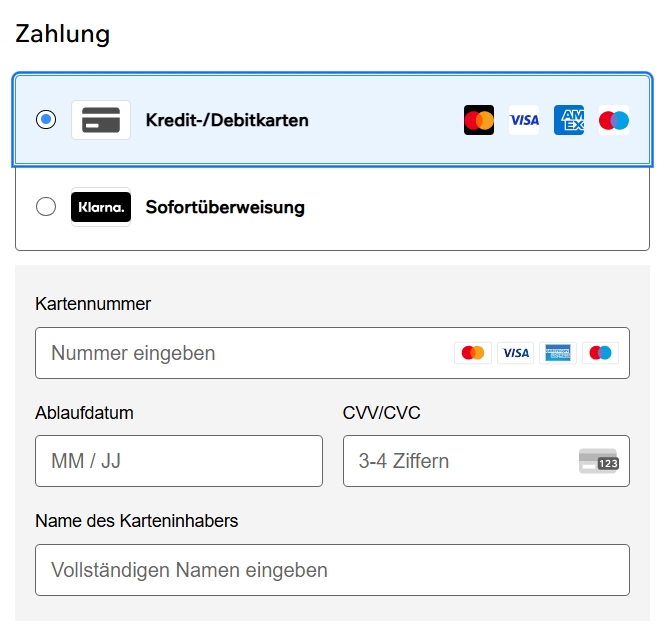Focus the Name des Karteninhabers field
The image size is (666, 631).
(x=332, y=570)
